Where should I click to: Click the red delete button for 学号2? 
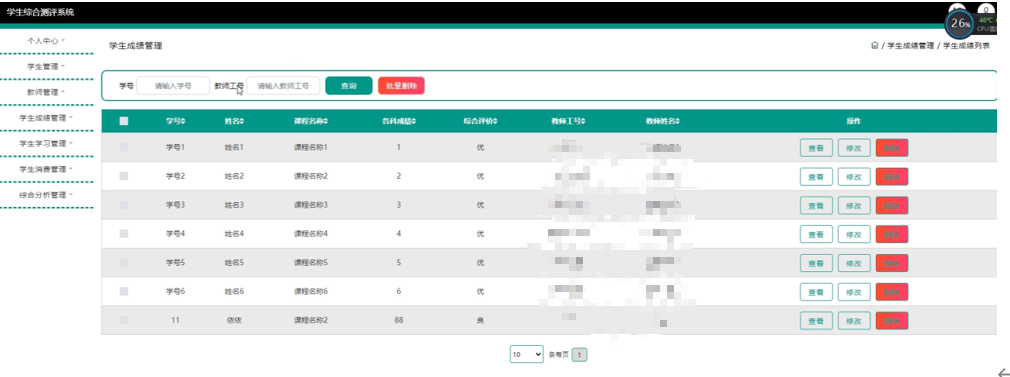point(892,177)
